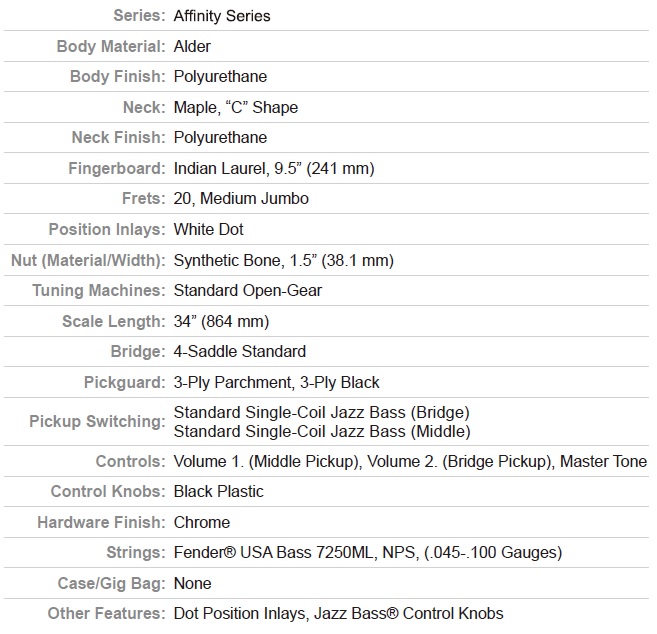Click the White Dot position inlays value
Viewport: 657px width, 634px height.
[x=208, y=230]
